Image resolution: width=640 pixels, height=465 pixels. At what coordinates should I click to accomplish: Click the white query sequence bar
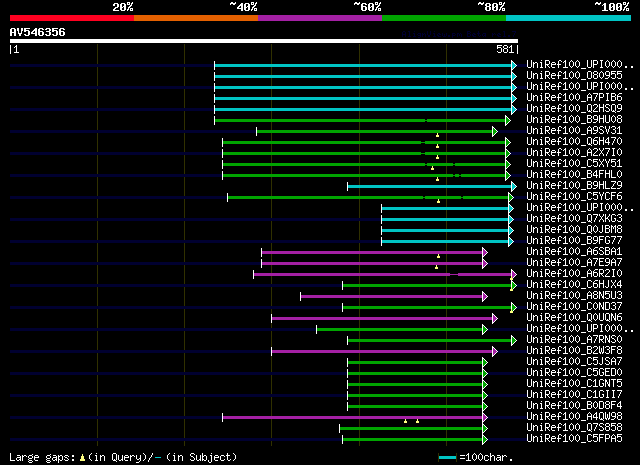pos(264,41)
